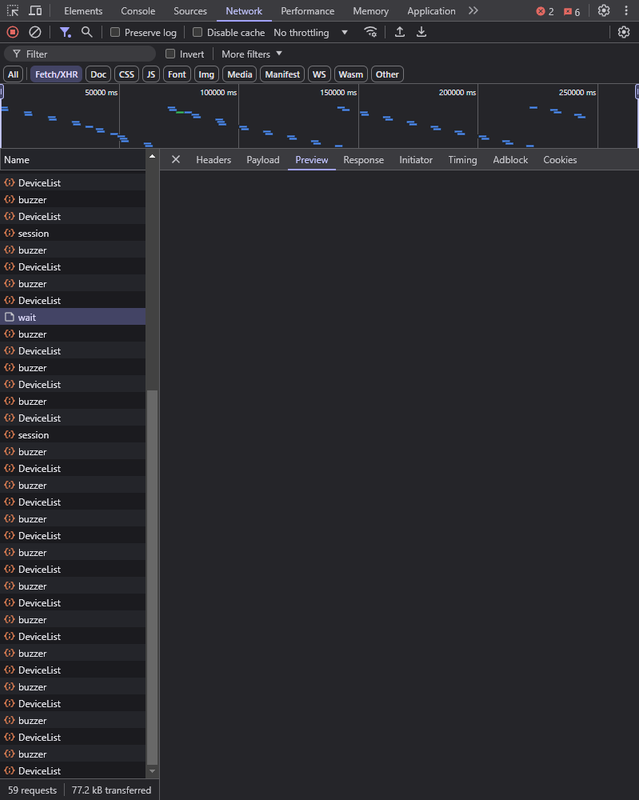Toggle the CSS type filter
The width and height of the screenshot is (639, 800).
click(x=127, y=74)
